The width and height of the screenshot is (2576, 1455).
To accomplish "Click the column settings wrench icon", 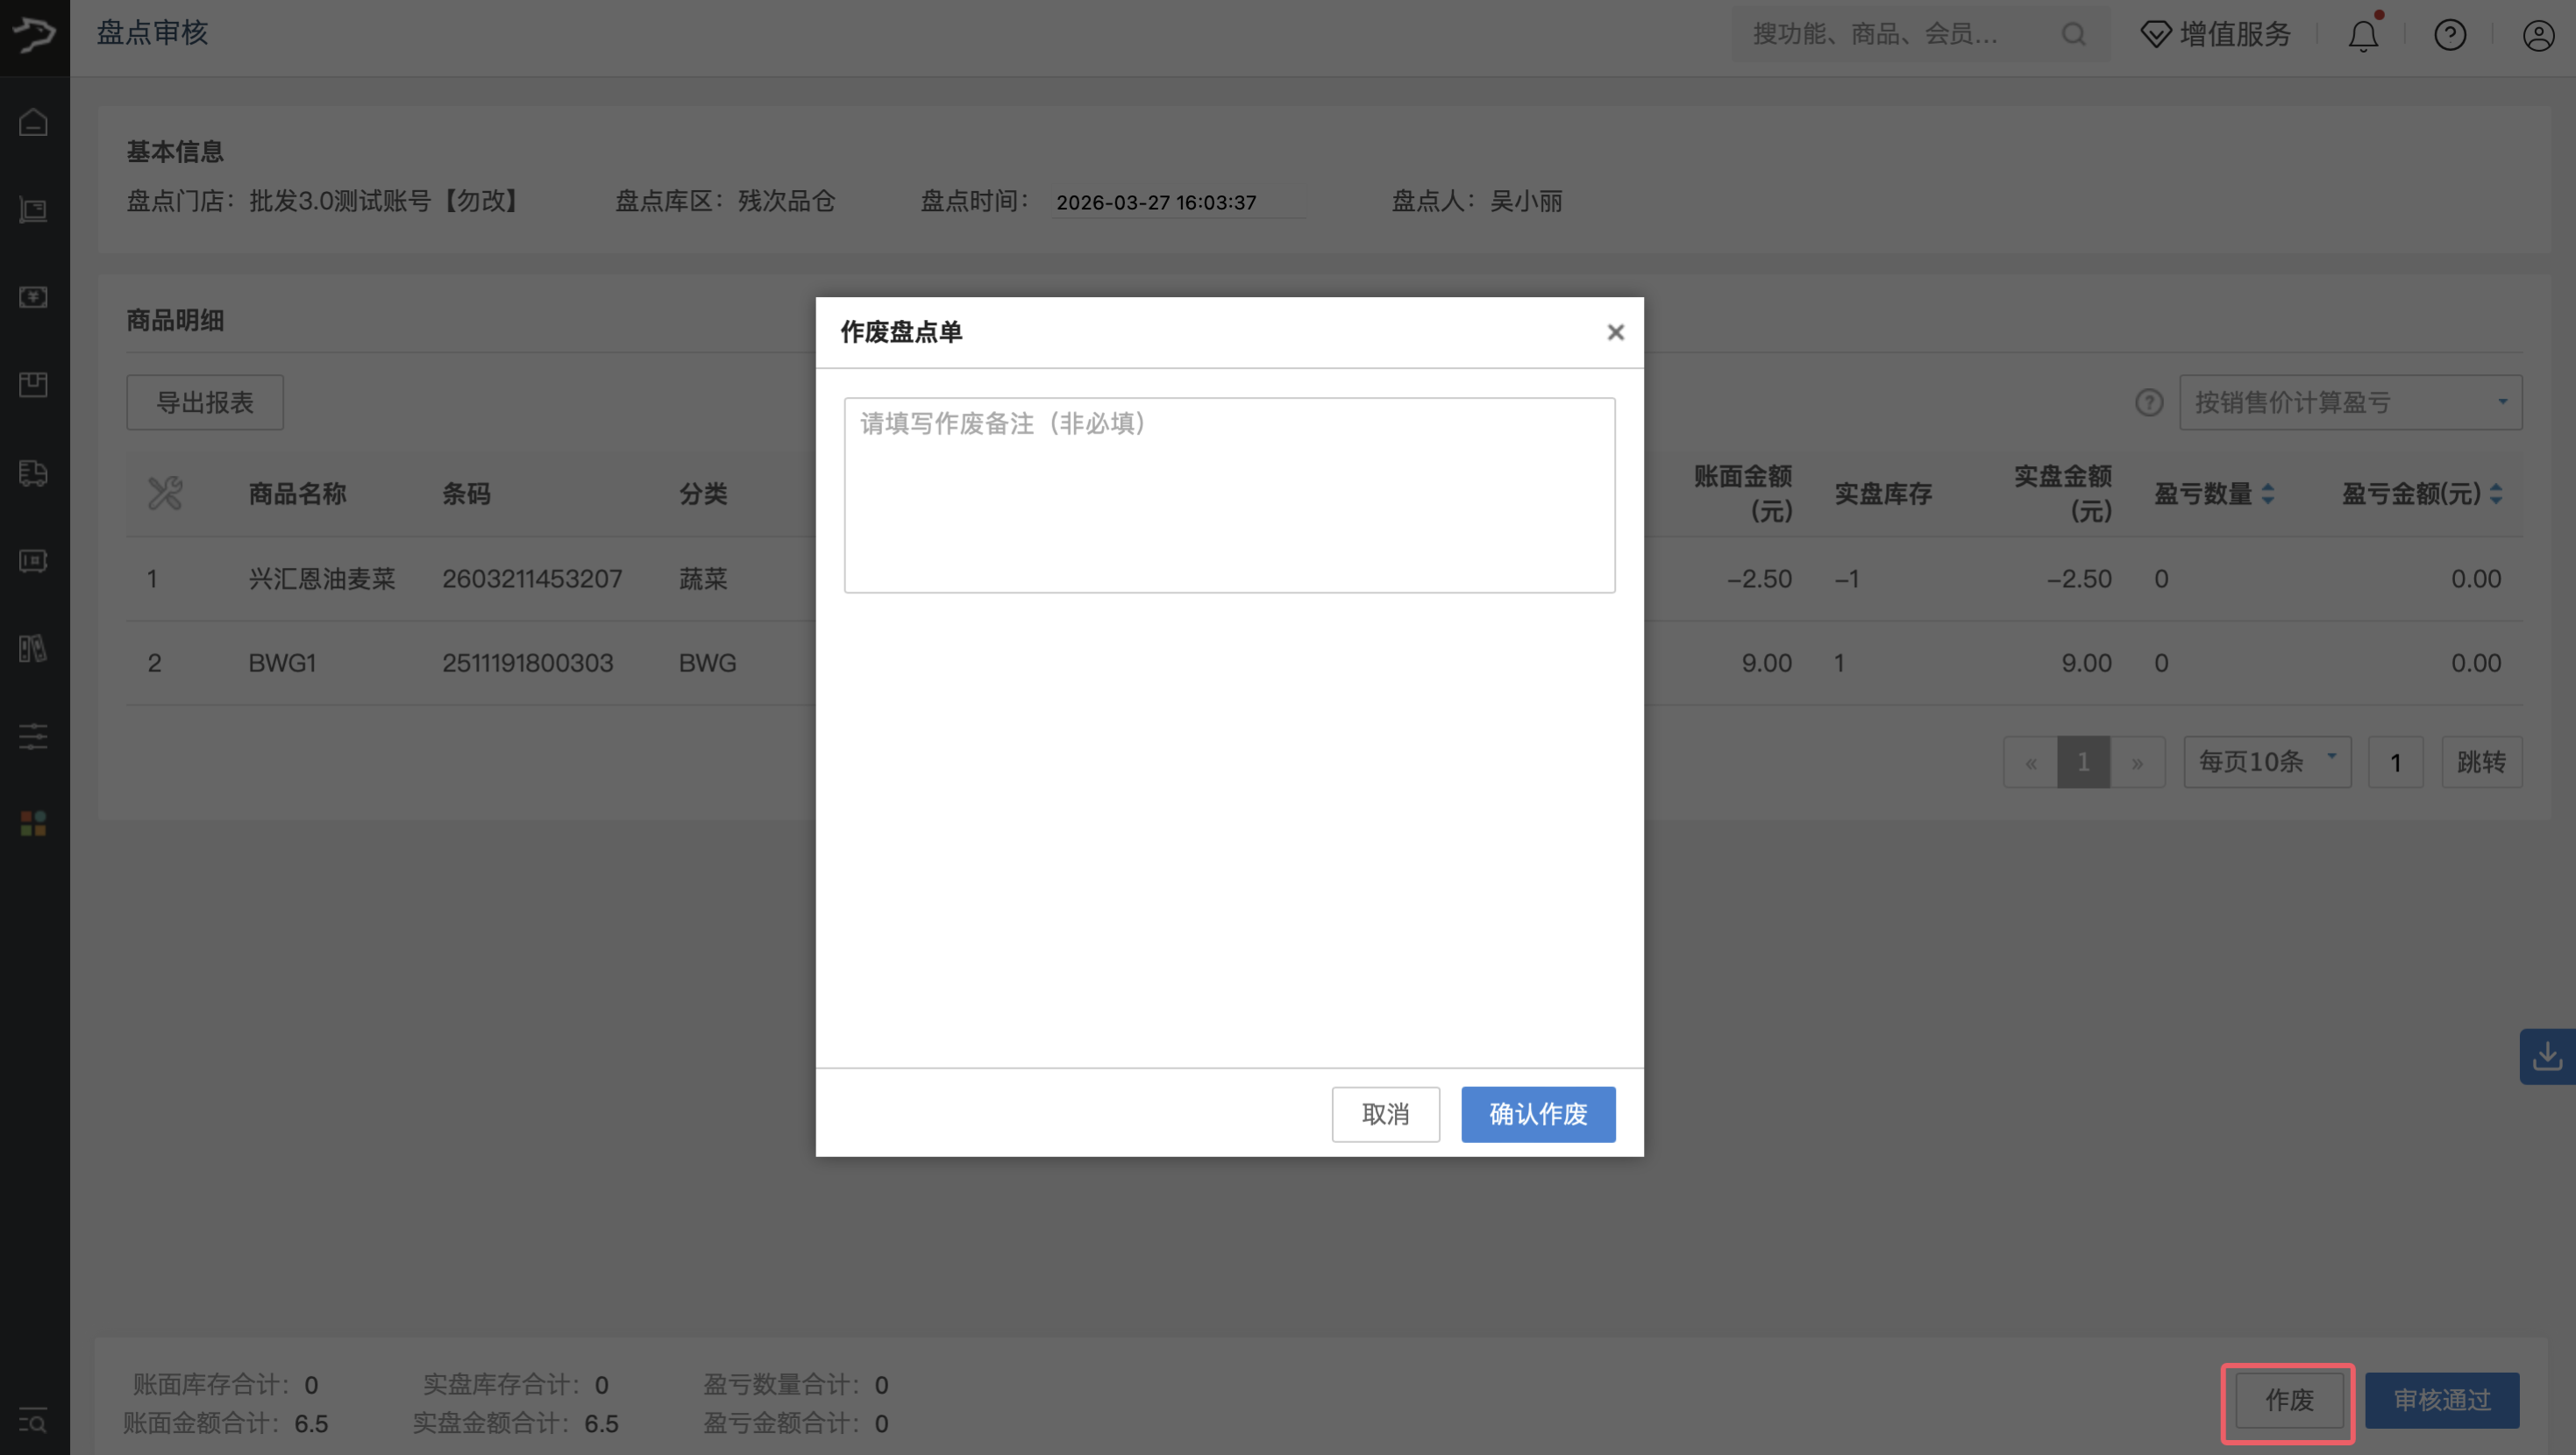I will click(x=165, y=493).
